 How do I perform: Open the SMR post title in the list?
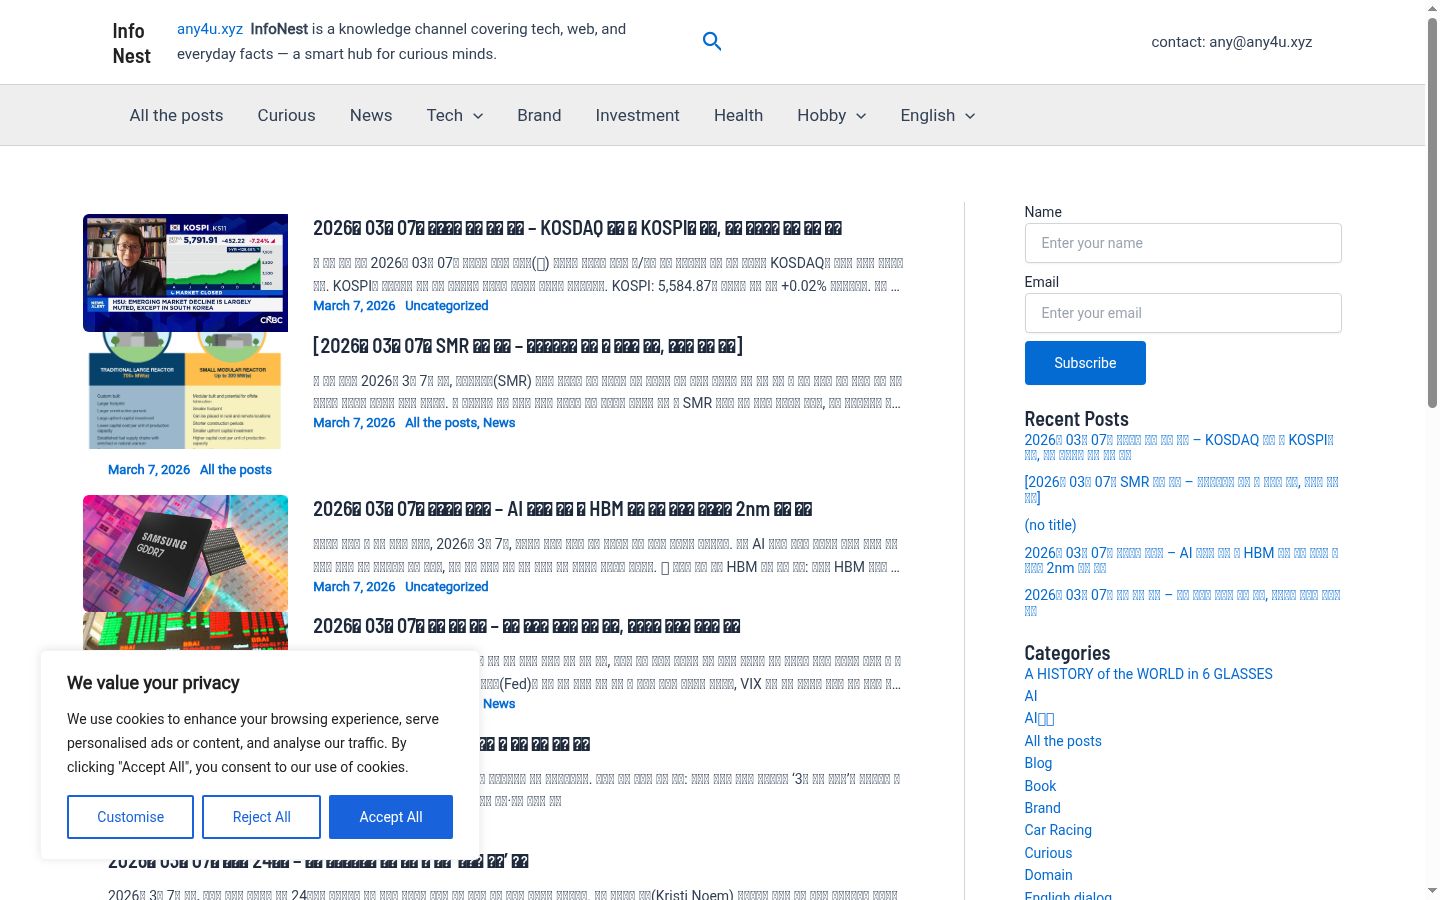click(528, 346)
